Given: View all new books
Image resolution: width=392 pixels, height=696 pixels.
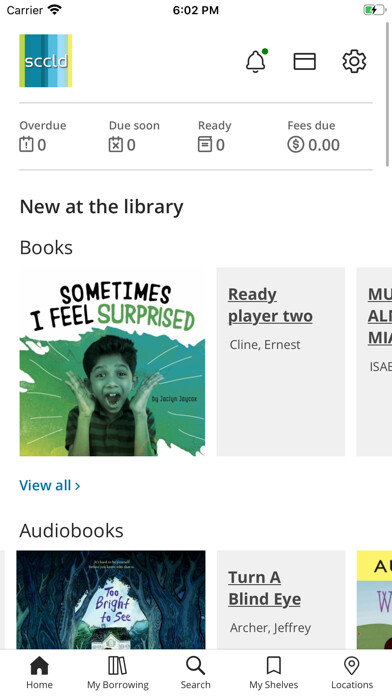Looking at the screenshot, I should click(x=50, y=485).
